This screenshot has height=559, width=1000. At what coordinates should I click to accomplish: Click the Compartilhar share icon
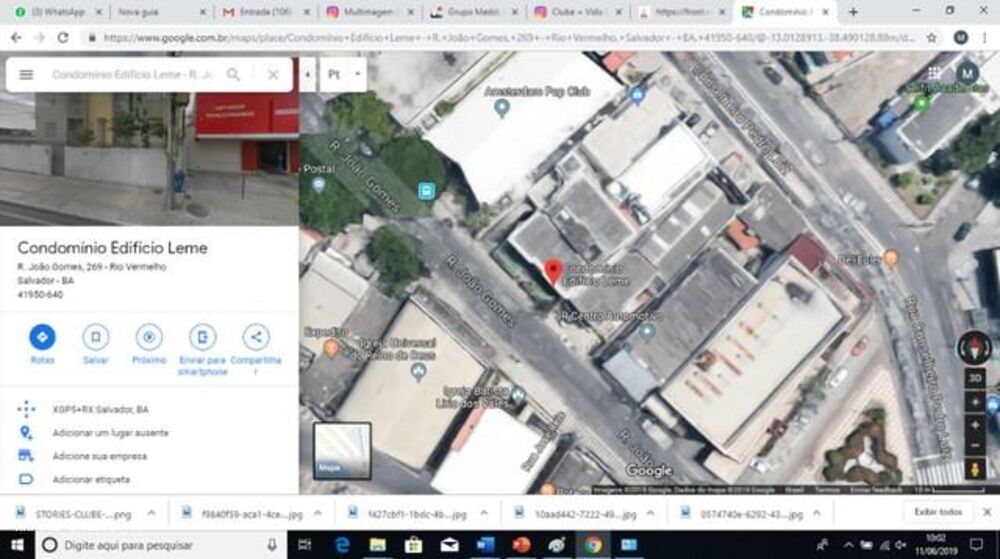pyautogui.click(x=256, y=337)
